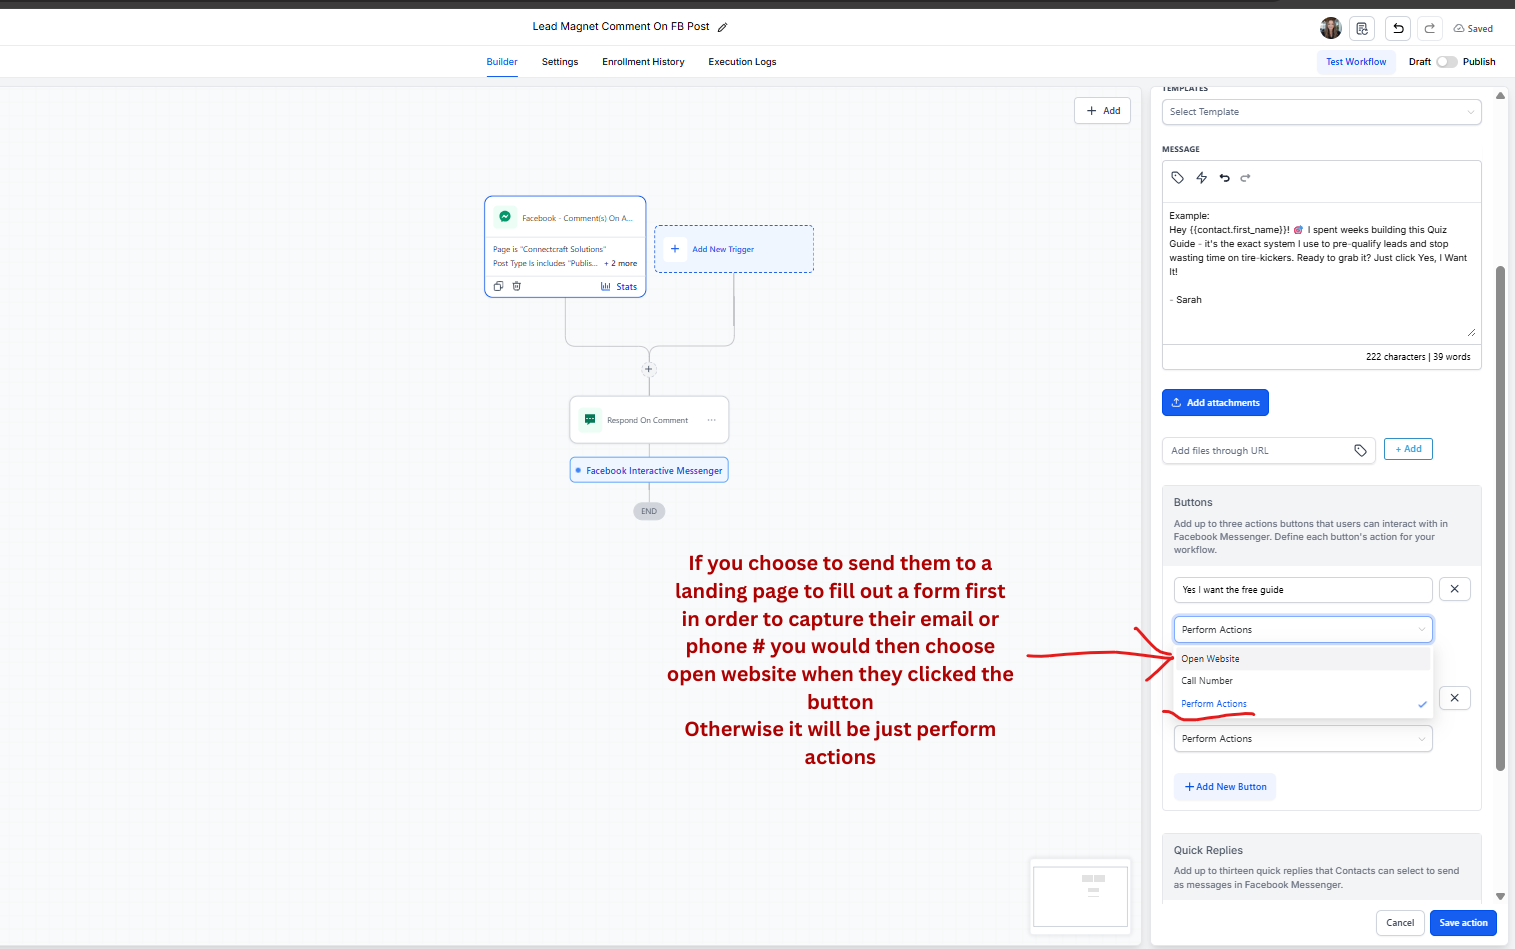Image resolution: width=1515 pixels, height=949 pixels.
Task: Click the + Add button beside URL field
Action: (x=1408, y=449)
